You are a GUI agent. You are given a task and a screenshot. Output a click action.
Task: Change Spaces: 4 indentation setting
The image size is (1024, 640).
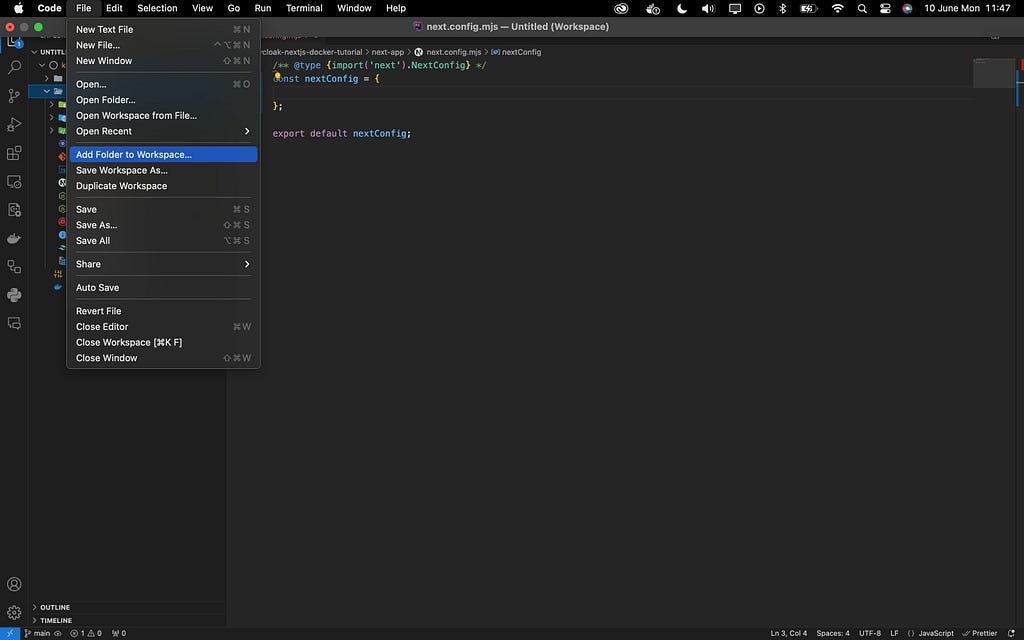[x=833, y=633]
